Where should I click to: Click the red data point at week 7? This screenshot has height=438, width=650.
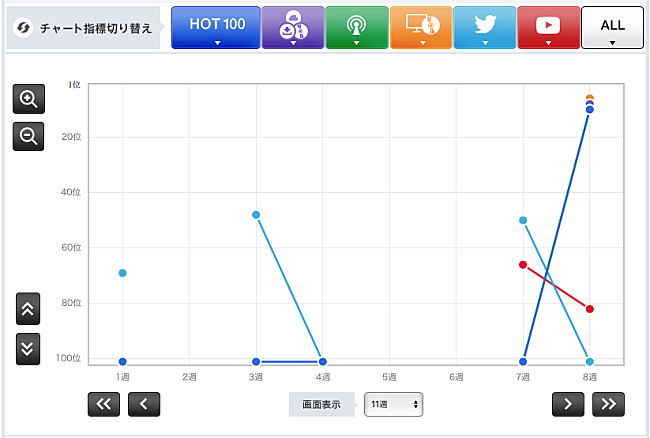(x=523, y=265)
